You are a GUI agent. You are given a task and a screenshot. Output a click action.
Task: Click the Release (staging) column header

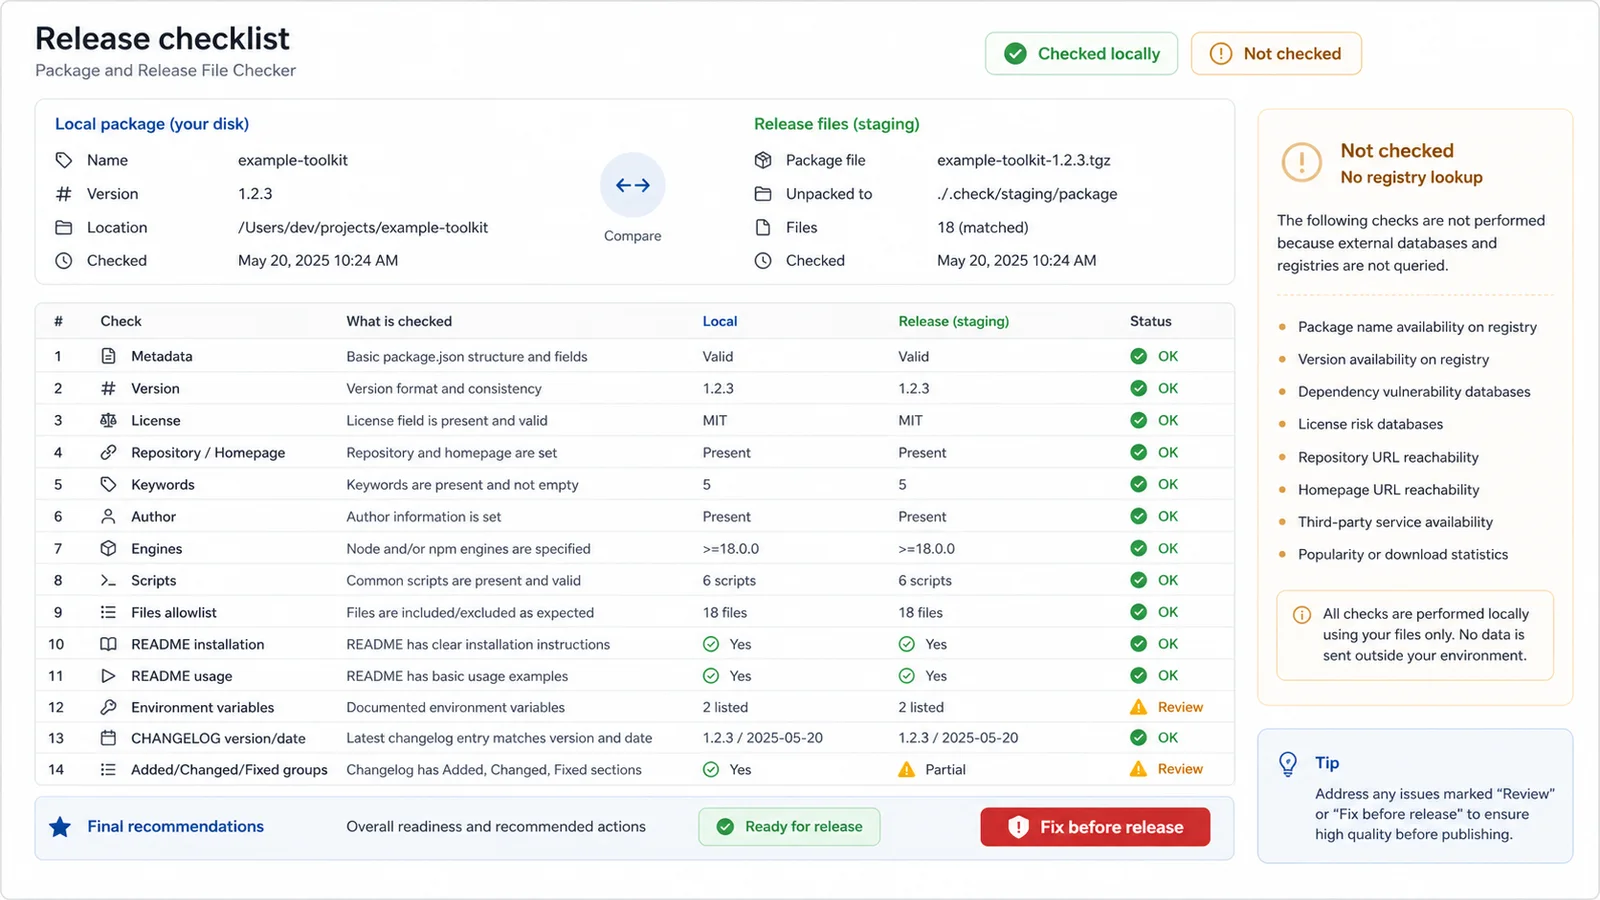[954, 321]
